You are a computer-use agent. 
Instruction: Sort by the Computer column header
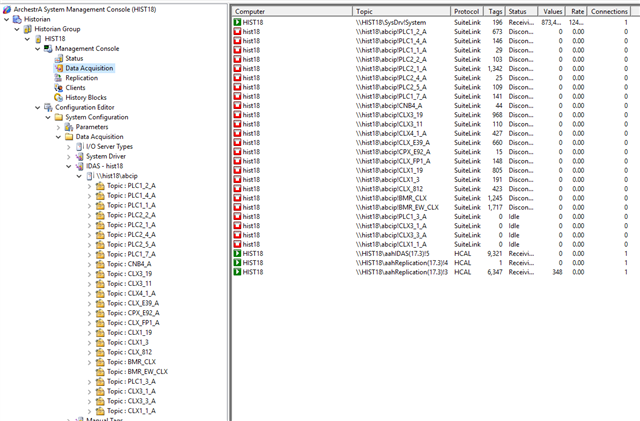click(292, 11)
